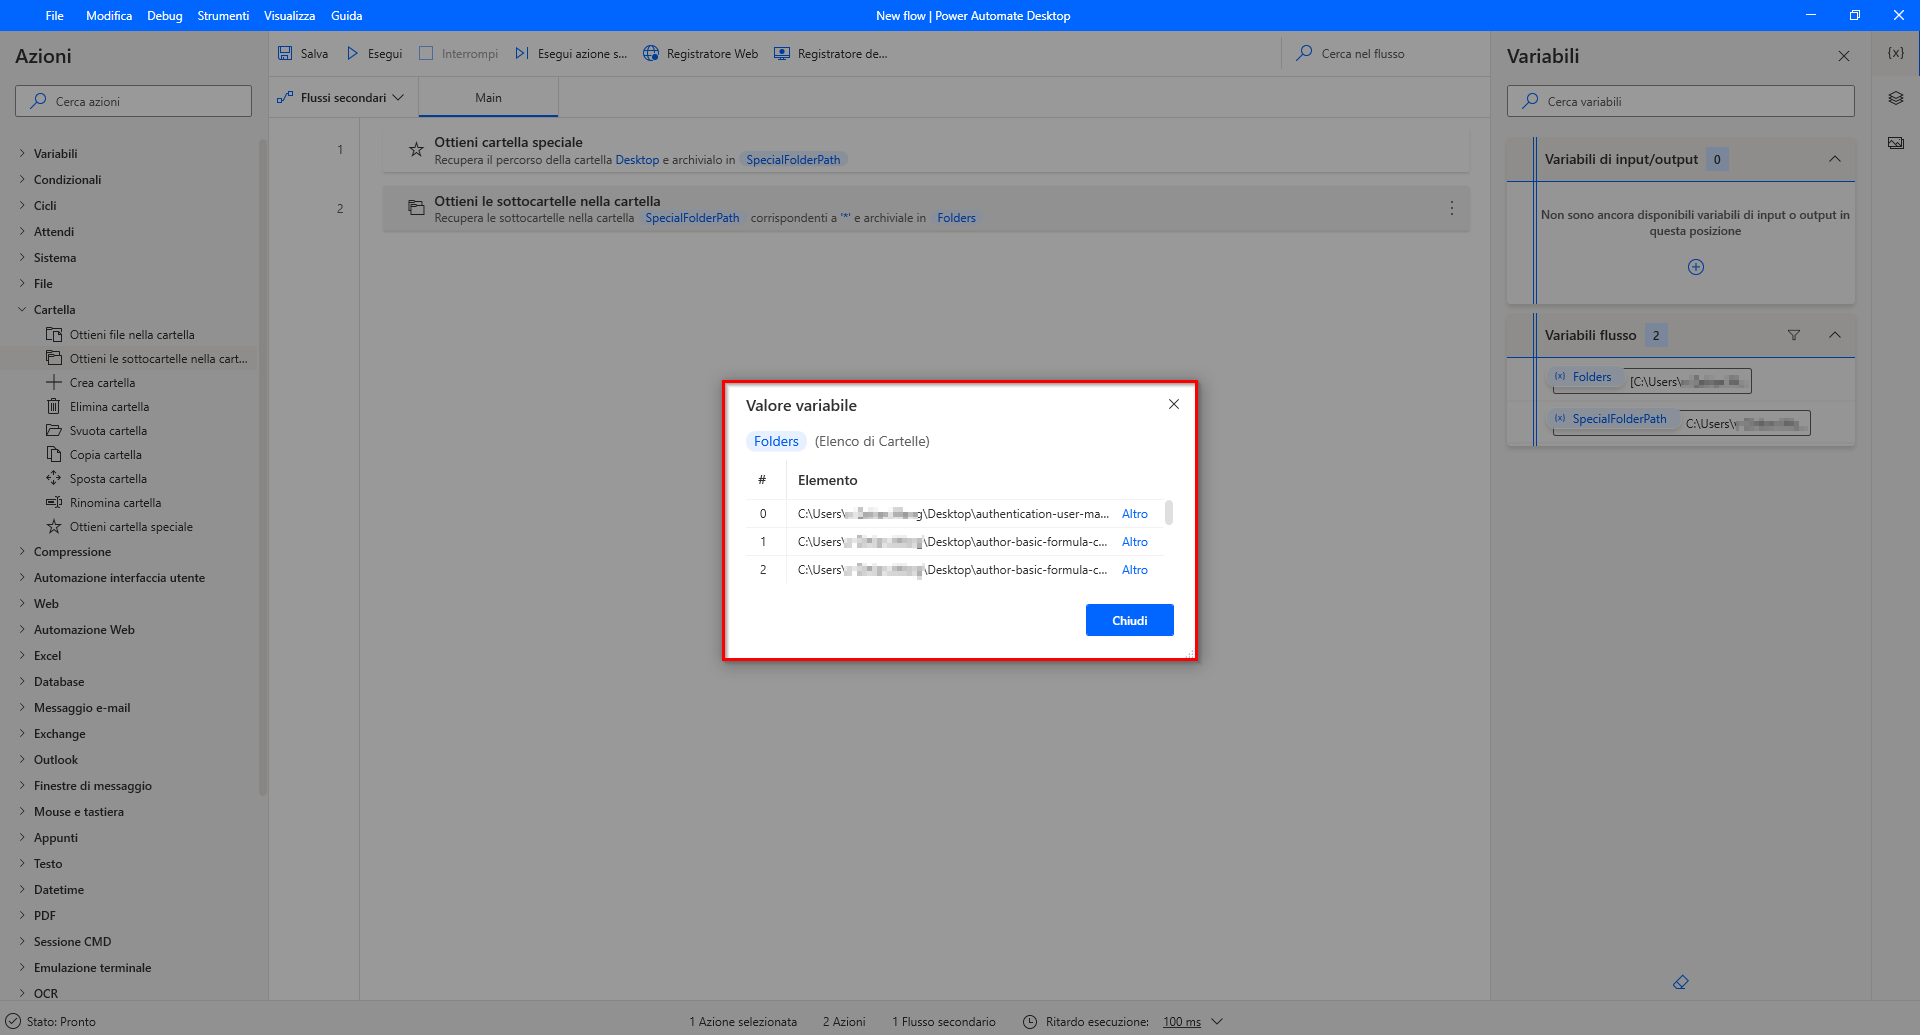The width and height of the screenshot is (1920, 1035).
Task: Open the Flussi secondari dropdown
Action: pyautogui.click(x=341, y=98)
